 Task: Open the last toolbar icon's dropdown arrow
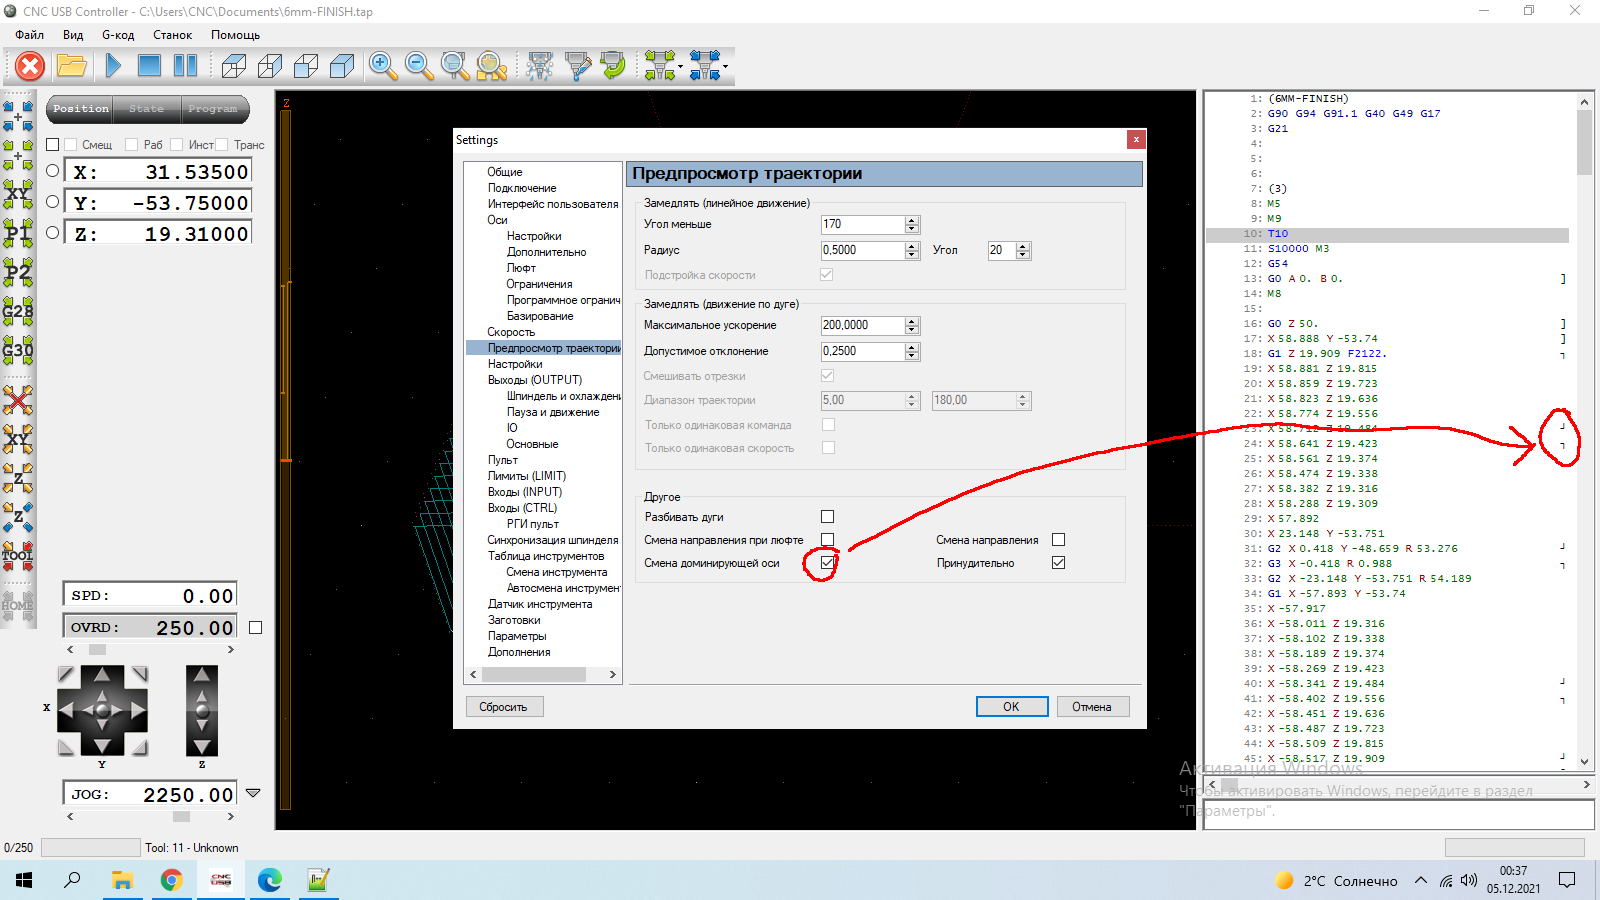pos(725,67)
